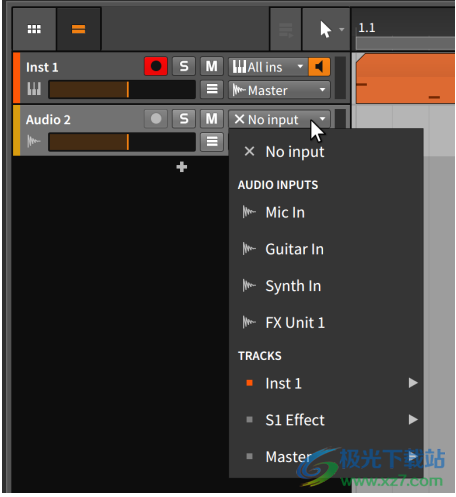This screenshot has height=497, width=456.
Task: Open Audio 2 automation lanes button
Action: (x=212, y=142)
